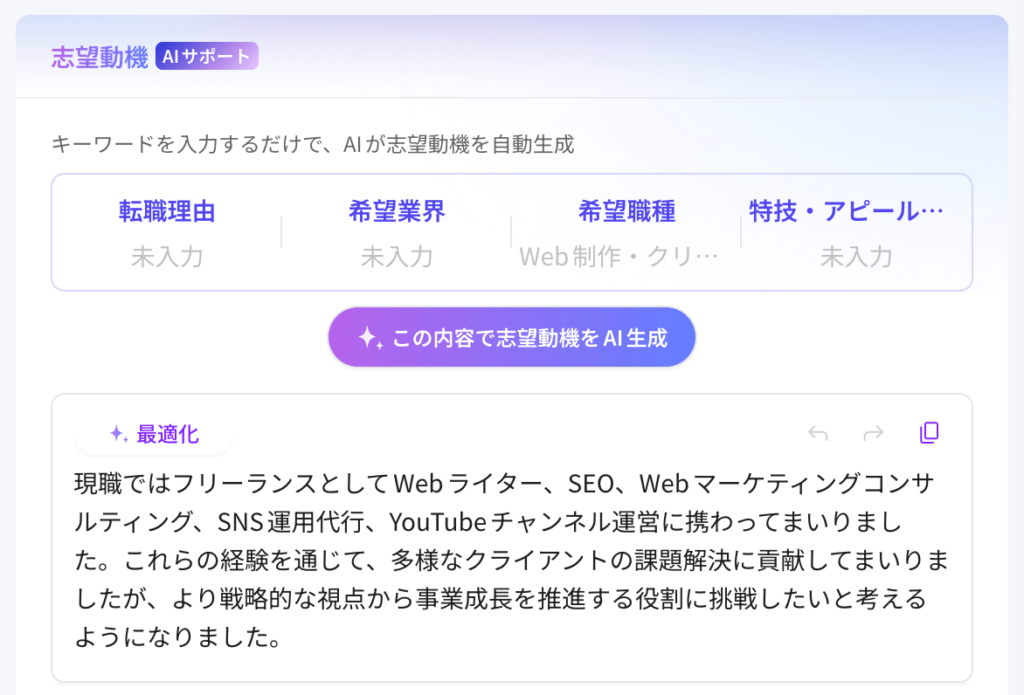1024x695 pixels.
Task: Select the 転職理由 keyword heading
Action: click(167, 212)
